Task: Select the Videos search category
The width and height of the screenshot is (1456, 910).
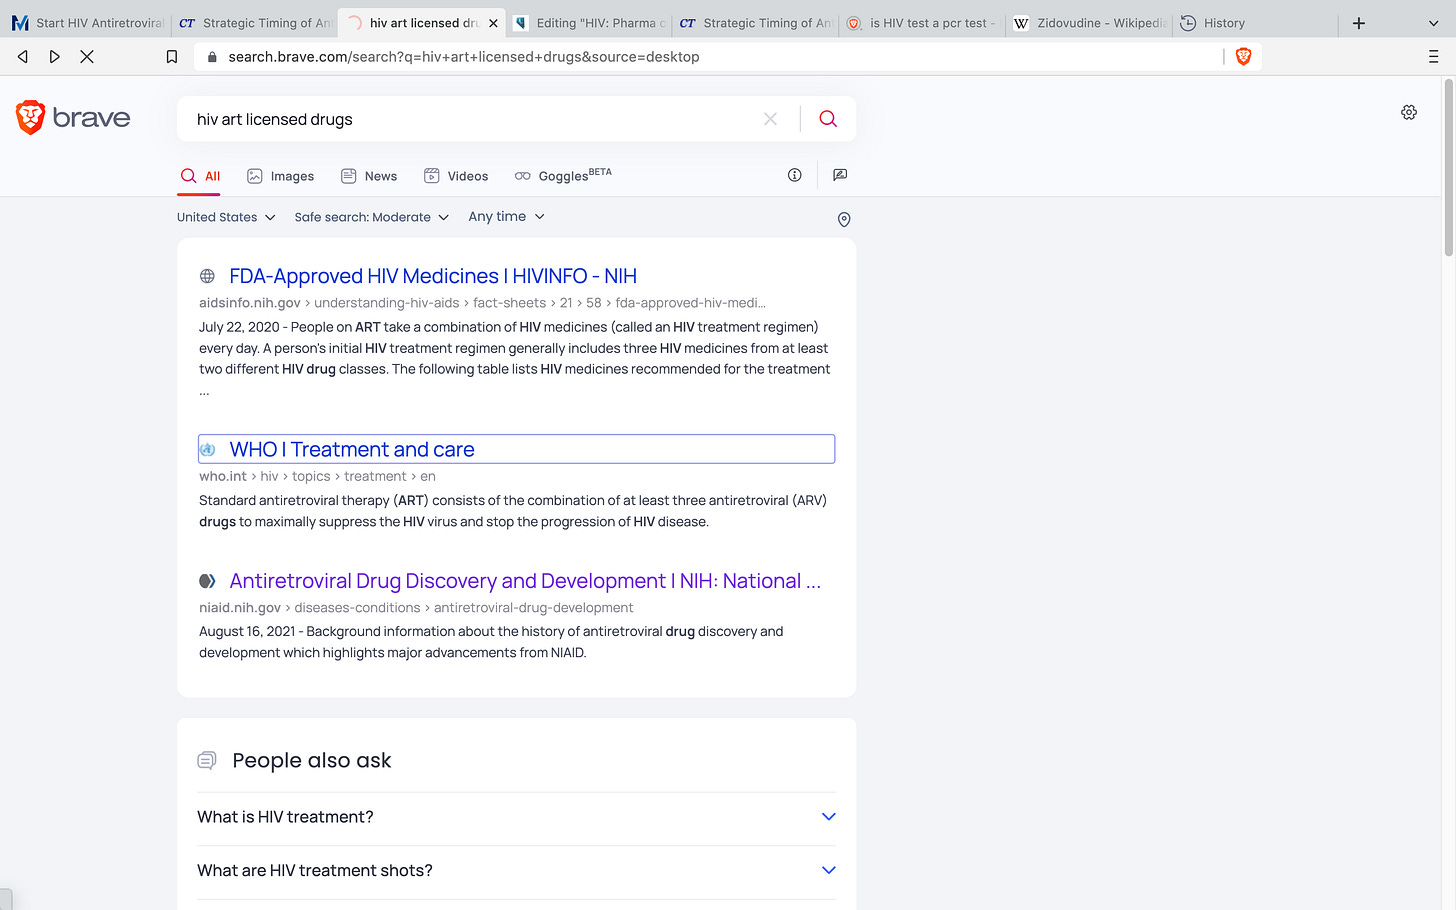Action: (x=456, y=176)
